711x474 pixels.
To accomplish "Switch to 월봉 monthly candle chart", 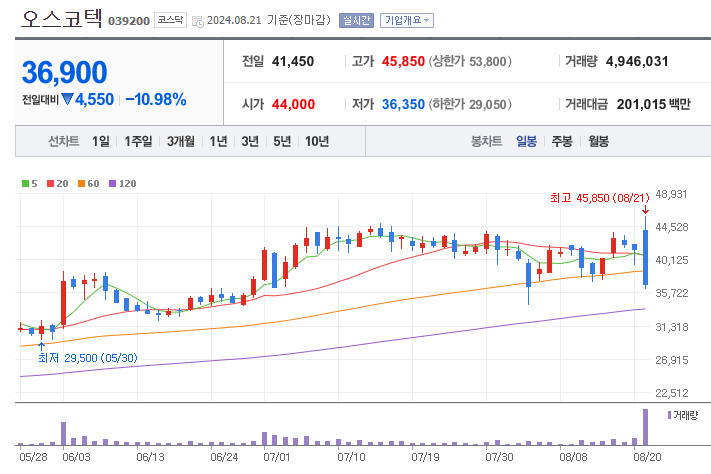I will [599, 142].
